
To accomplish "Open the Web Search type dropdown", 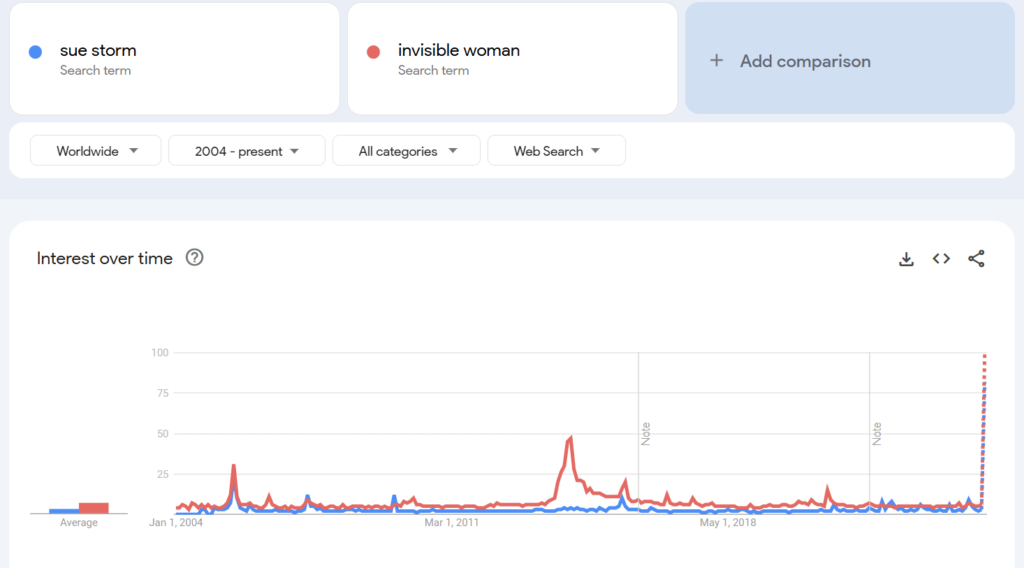I will coord(556,151).
